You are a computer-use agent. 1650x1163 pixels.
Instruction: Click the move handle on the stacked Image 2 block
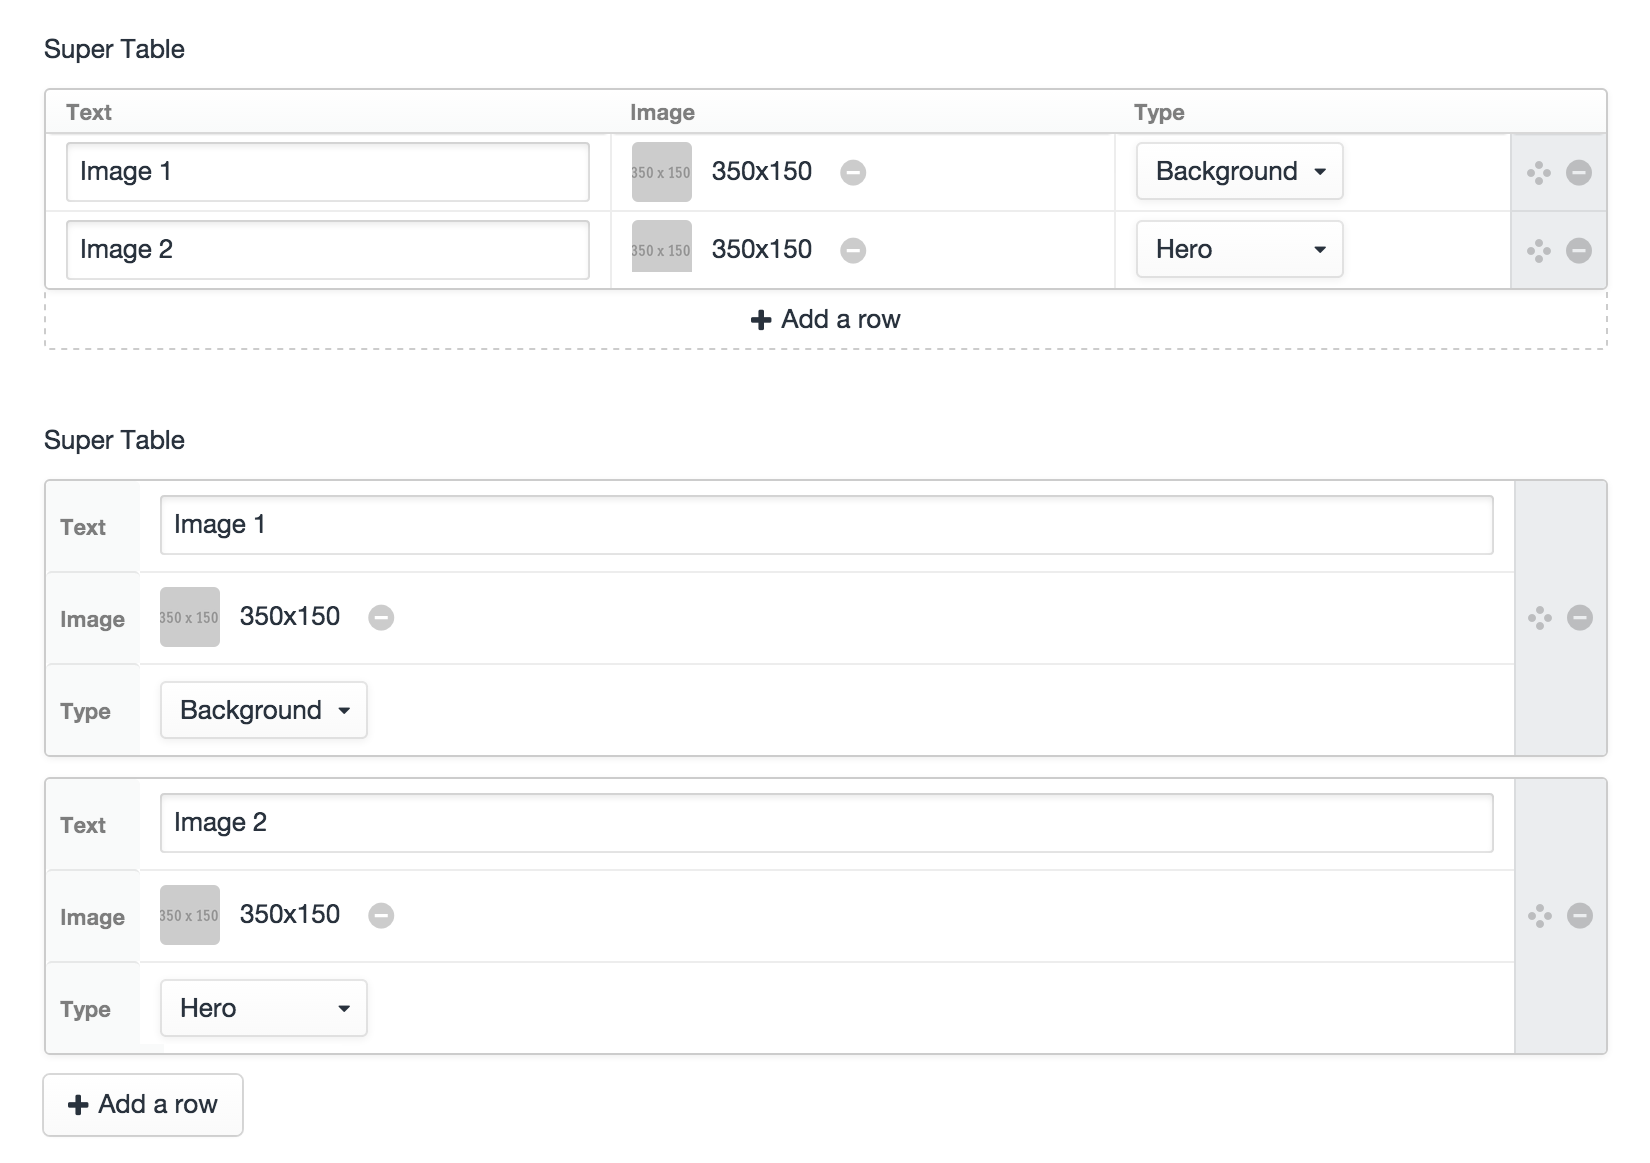pos(1540,915)
